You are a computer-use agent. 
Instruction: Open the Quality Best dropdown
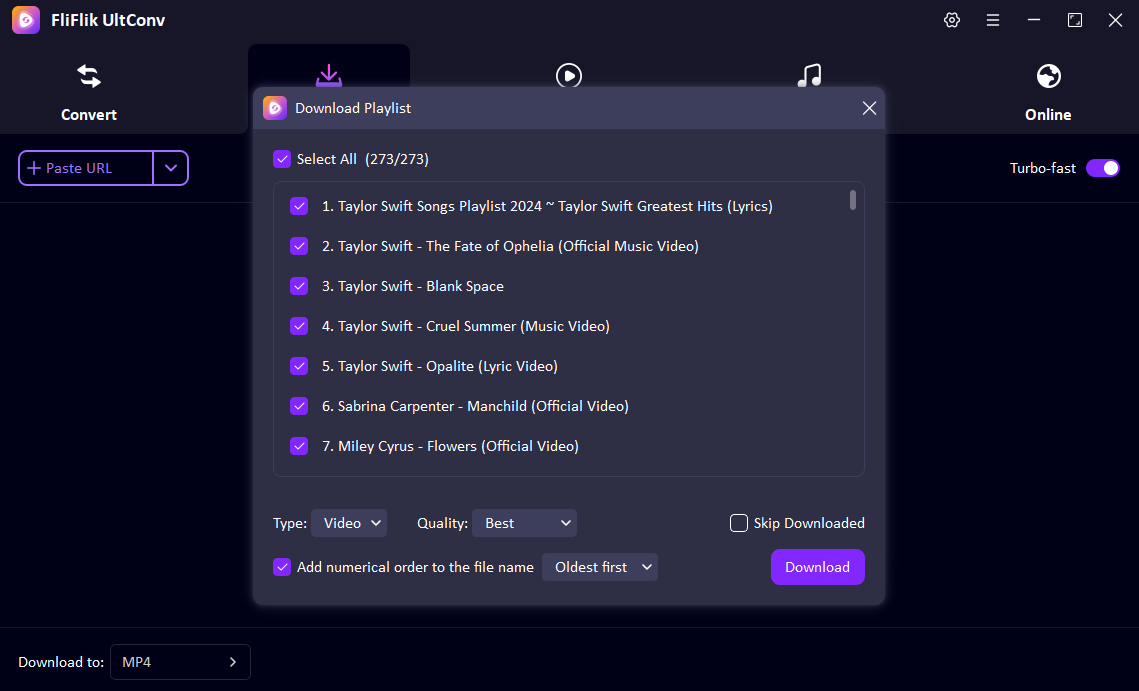[524, 523]
